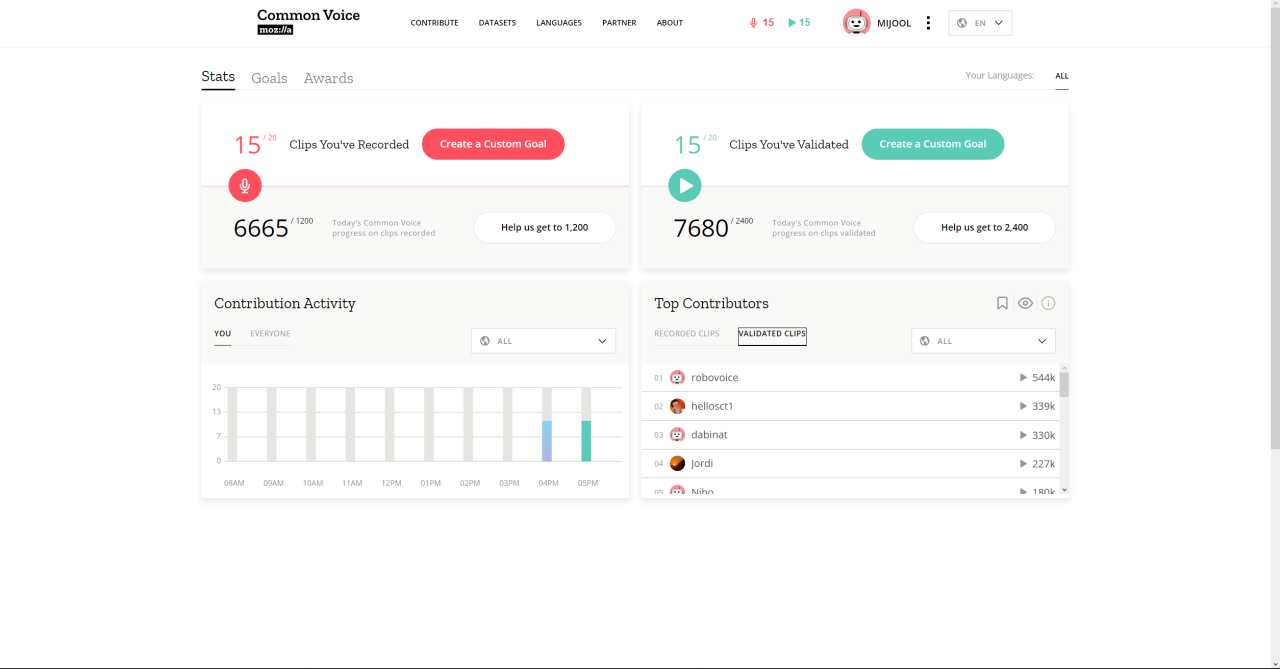Click the 7680 clips validated number
This screenshot has width=1280, height=669.
pos(701,229)
